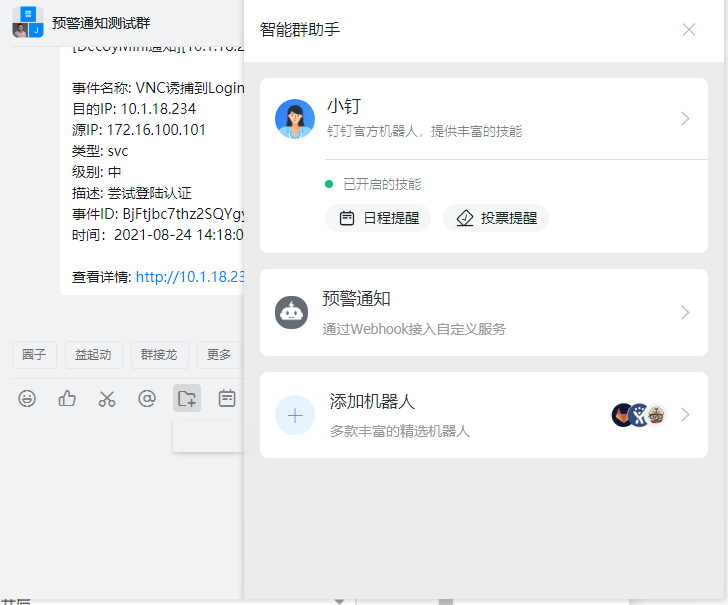Expand the 预警通知 webhook robot chevron
This screenshot has height=605, width=728.
(x=685, y=312)
